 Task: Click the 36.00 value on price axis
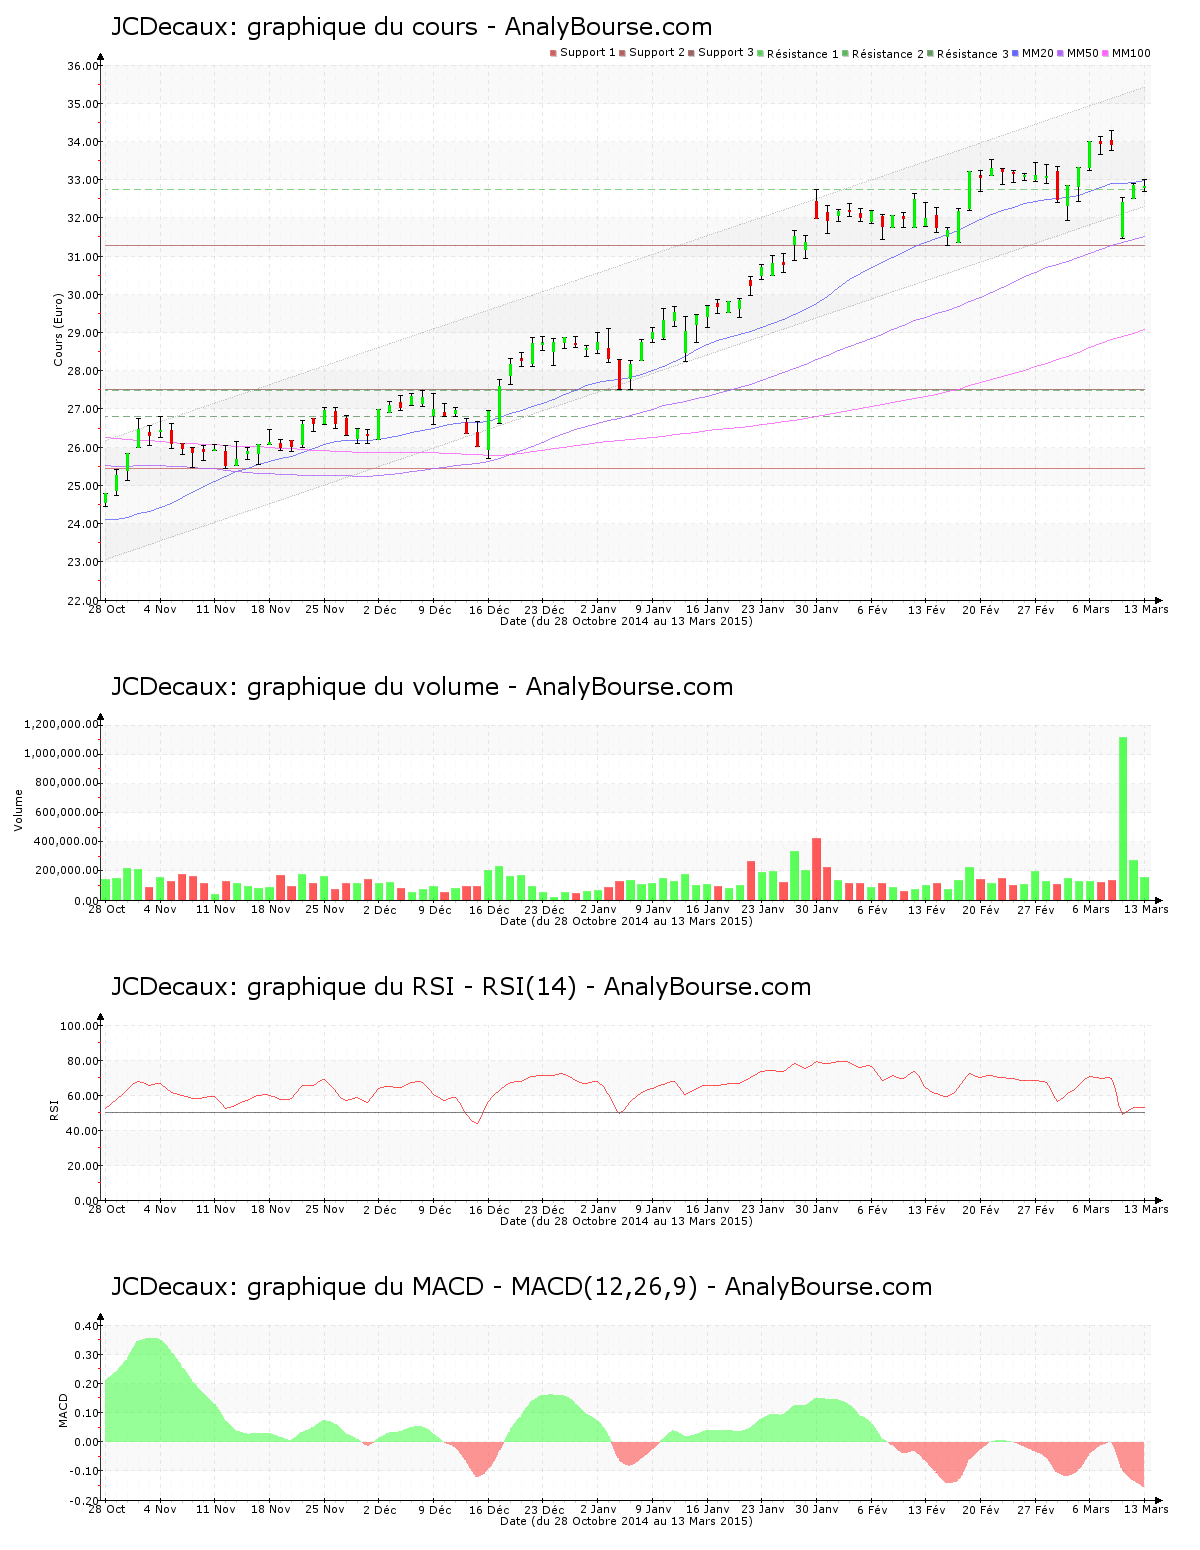(82, 67)
